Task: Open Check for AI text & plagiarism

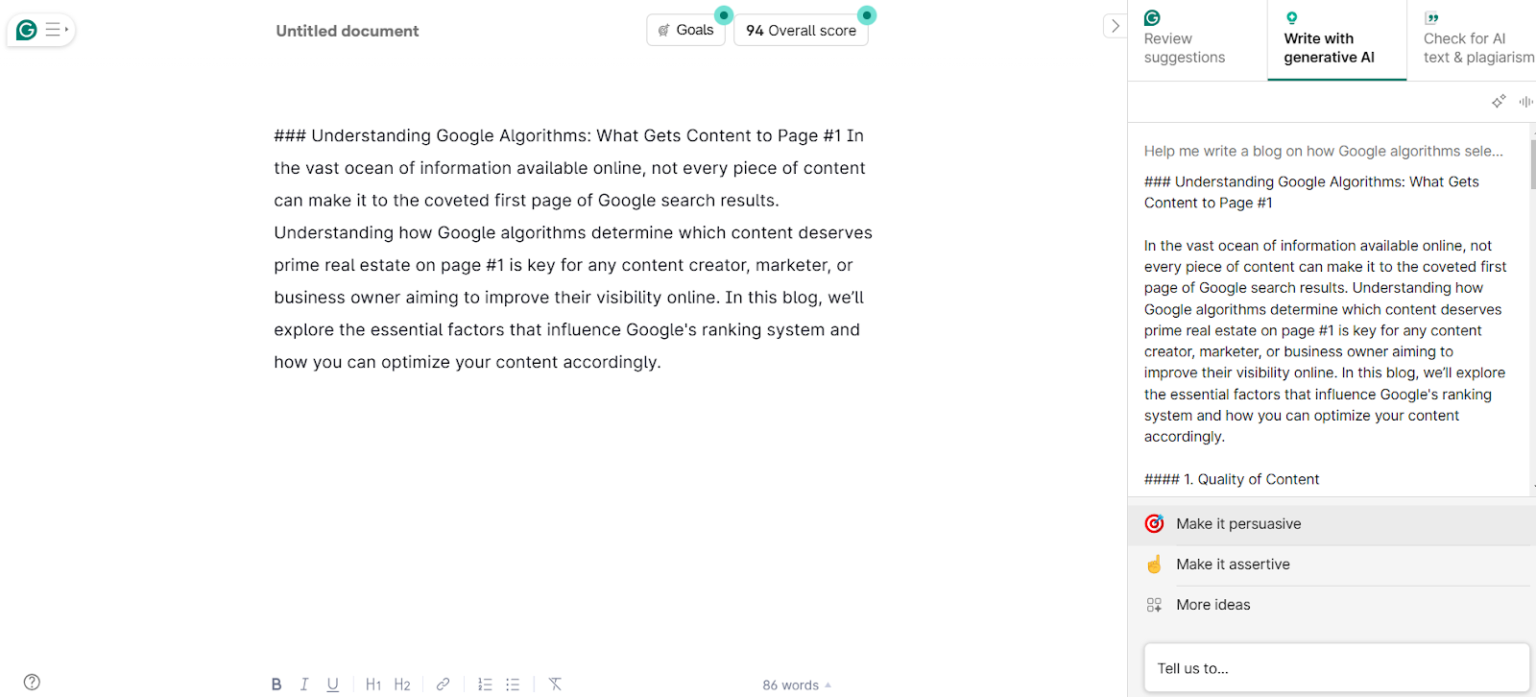Action: pos(1477,38)
